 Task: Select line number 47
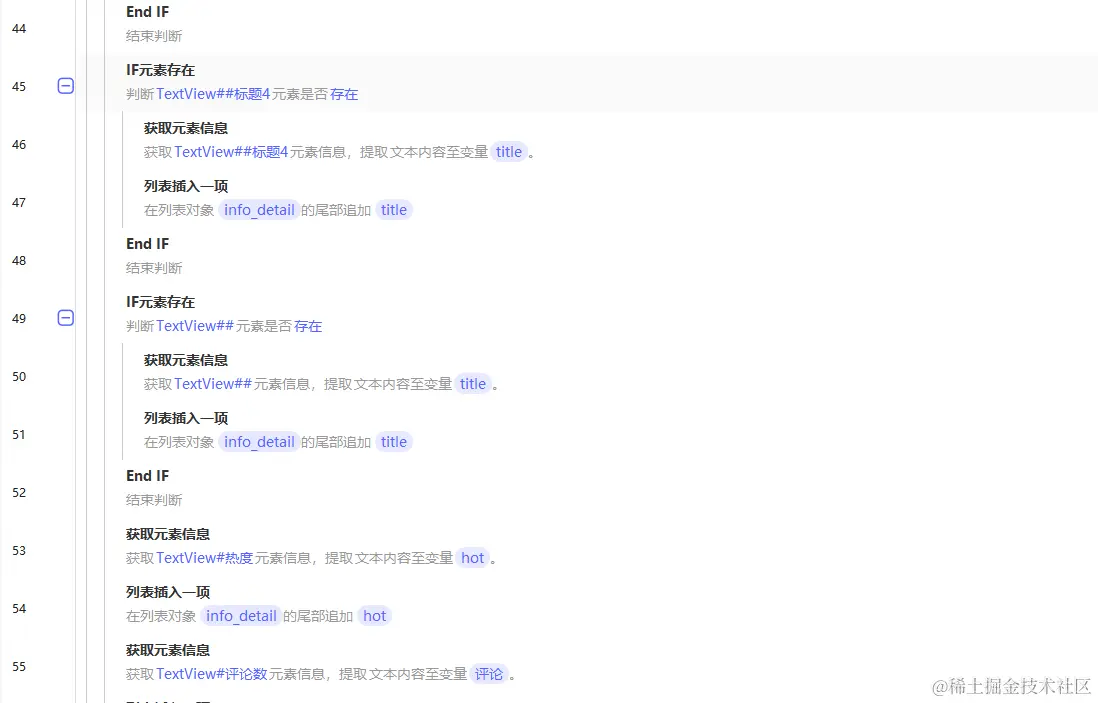pyautogui.click(x=20, y=203)
